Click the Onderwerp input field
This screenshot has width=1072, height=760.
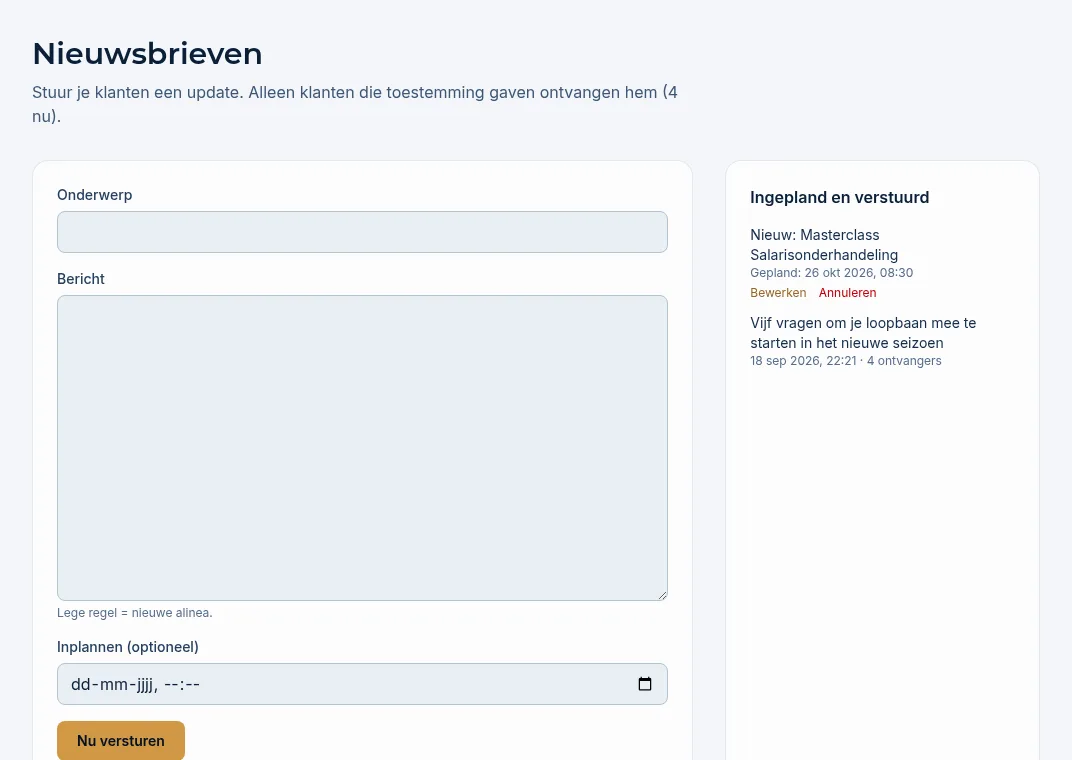362,232
